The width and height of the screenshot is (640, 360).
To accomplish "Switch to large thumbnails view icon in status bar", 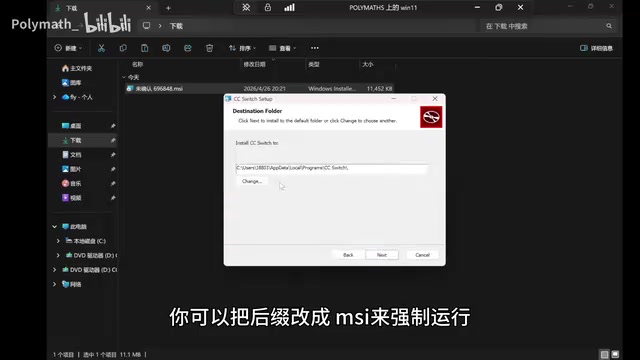I will point(615,354).
